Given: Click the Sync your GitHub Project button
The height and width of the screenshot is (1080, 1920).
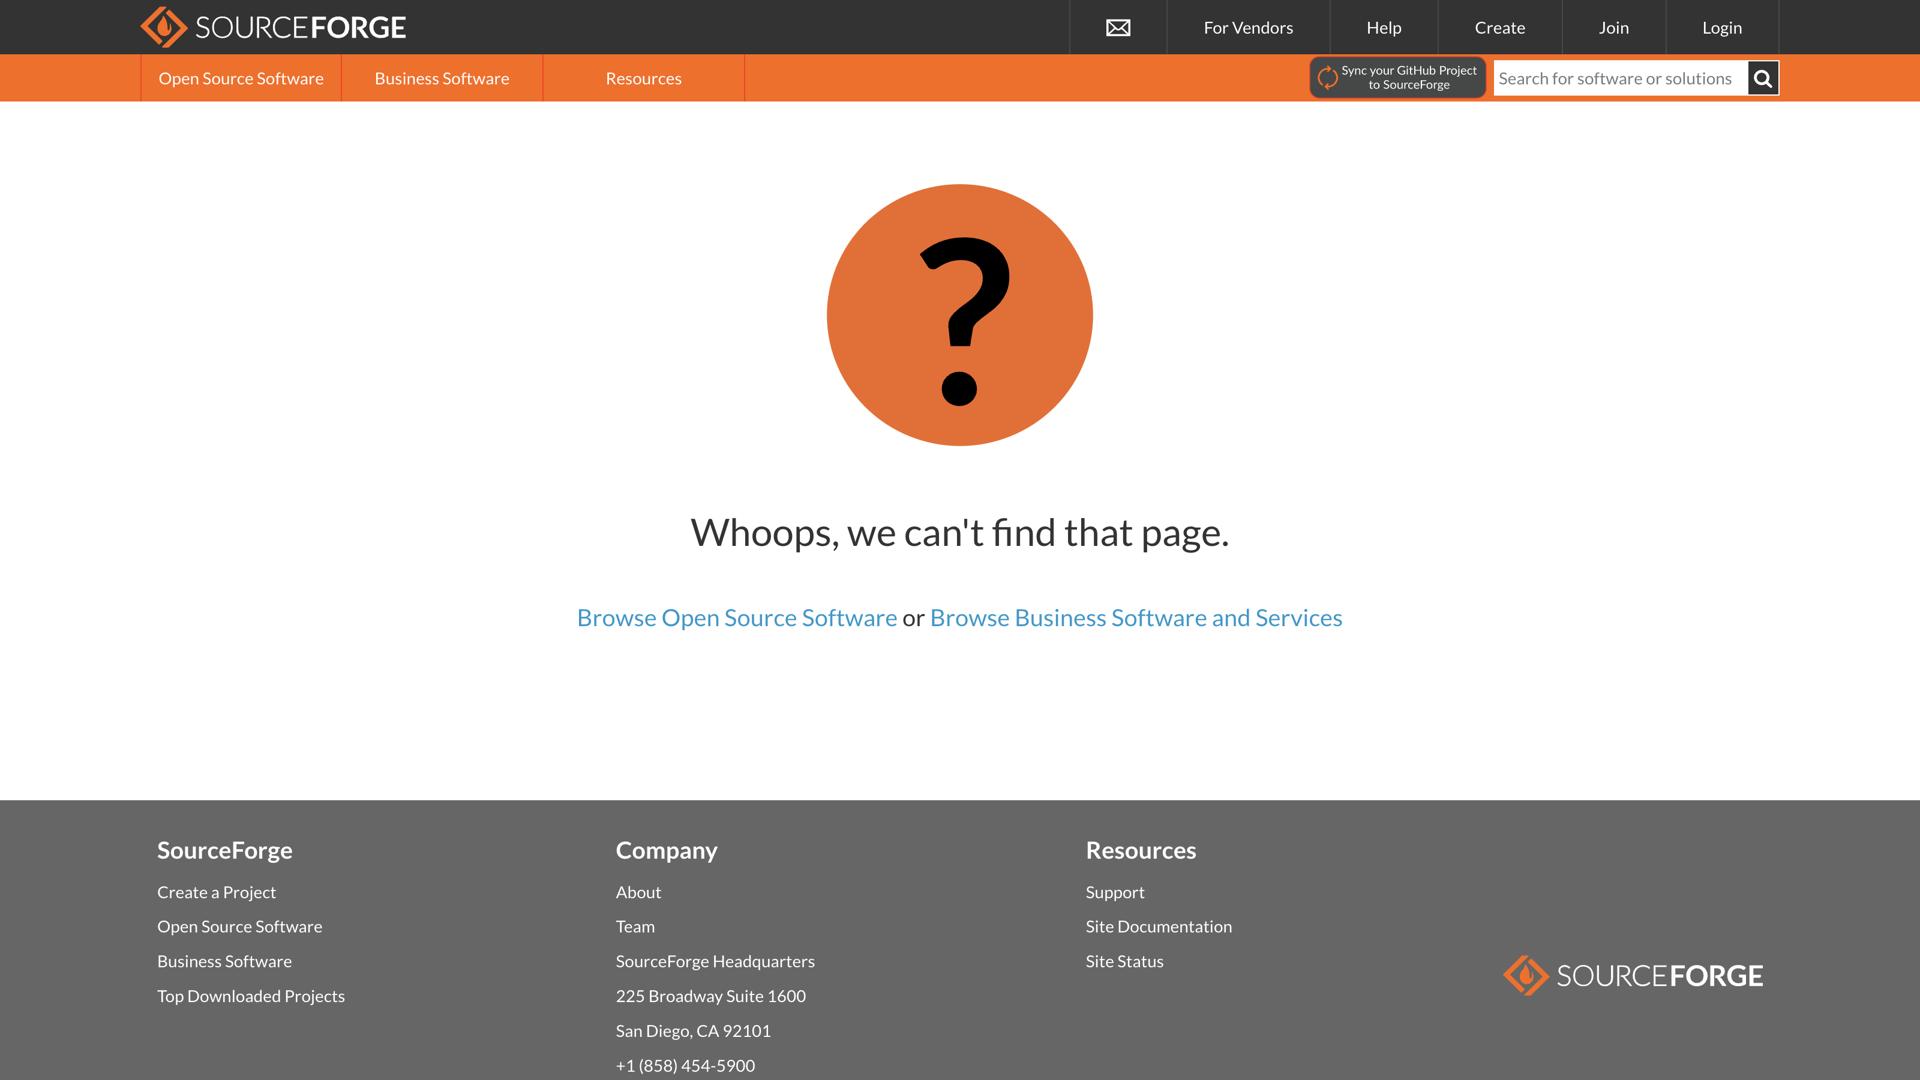Looking at the screenshot, I should 1397,77.
